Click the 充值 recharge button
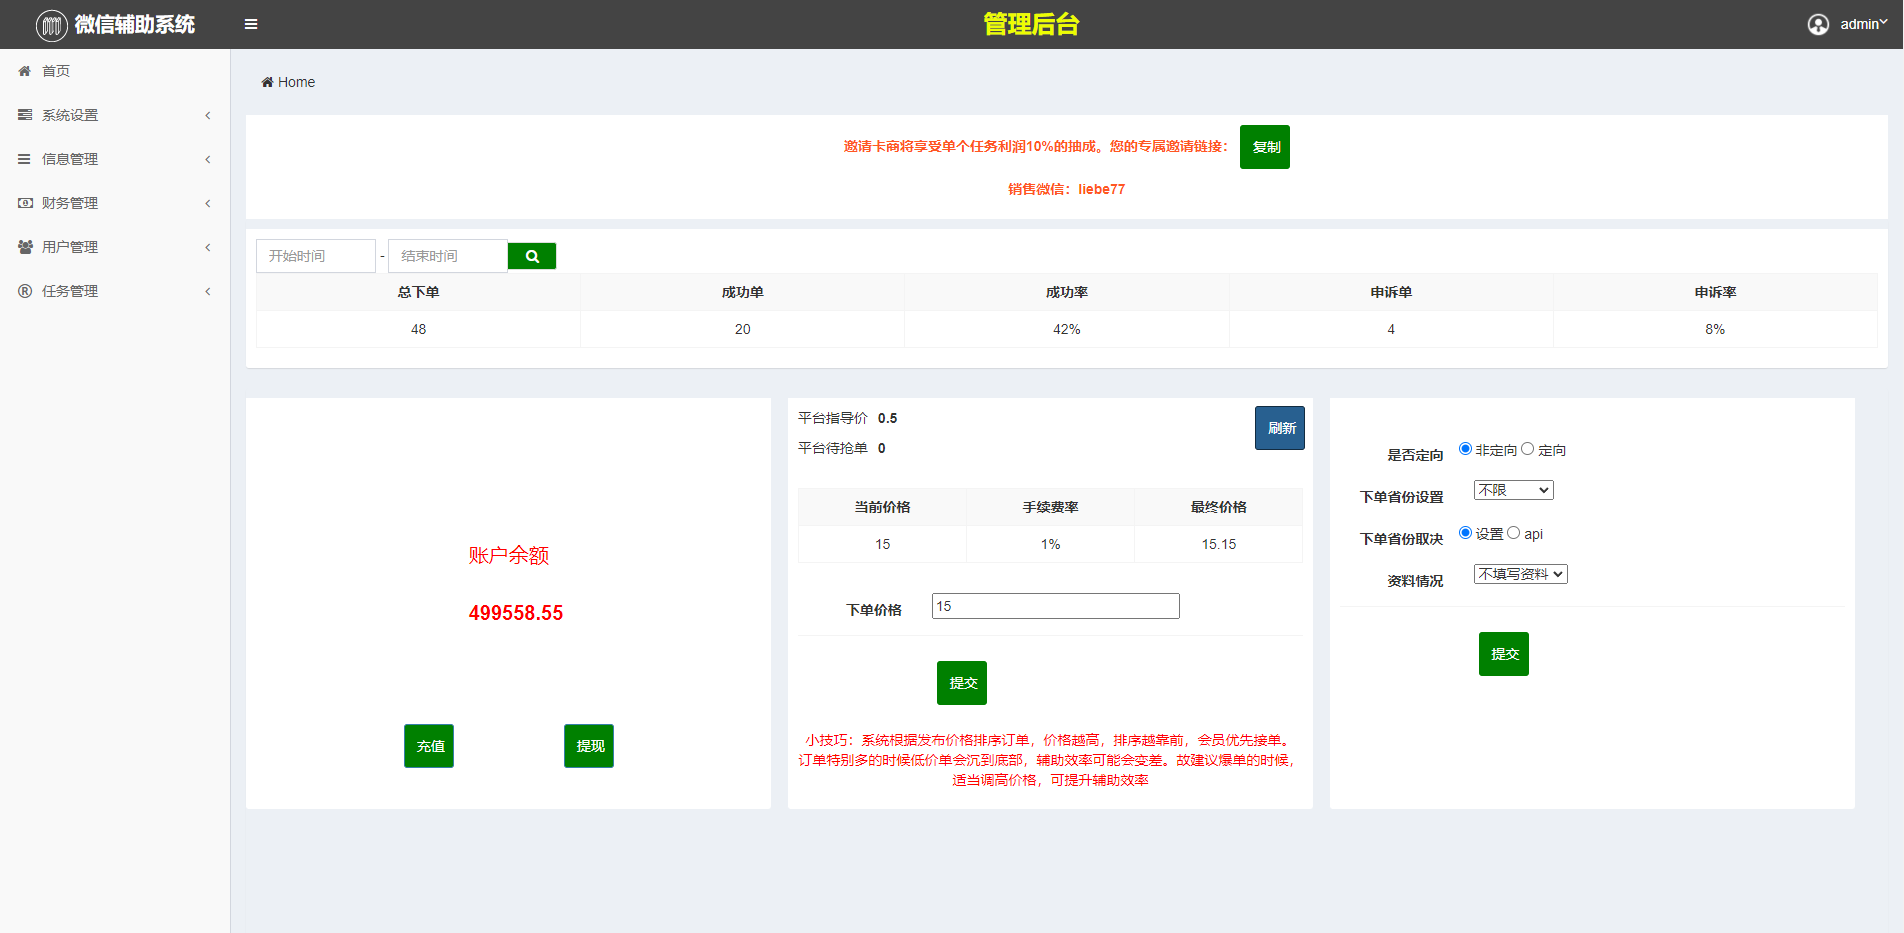 428,745
